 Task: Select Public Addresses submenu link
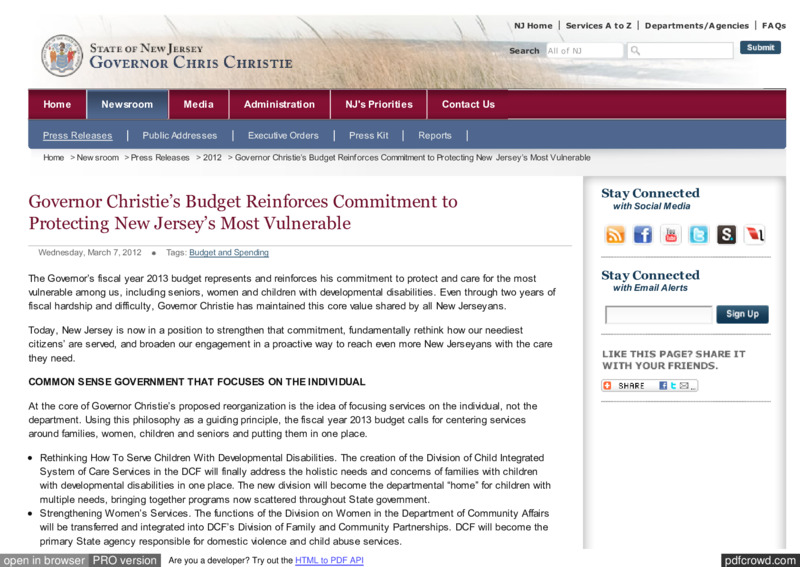(x=180, y=135)
